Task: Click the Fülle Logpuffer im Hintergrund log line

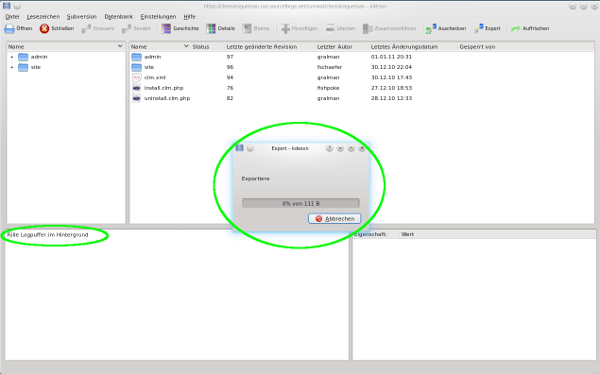Action: pos(48,235)
